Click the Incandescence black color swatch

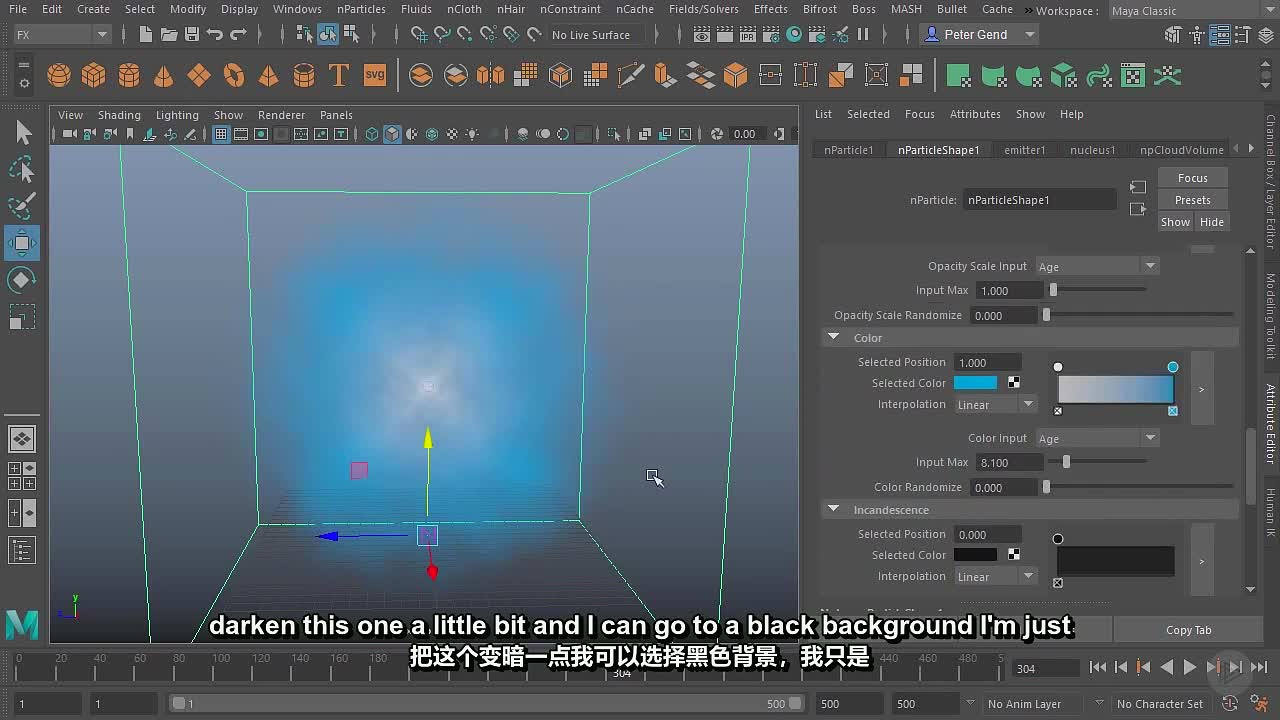pyautogui.click(x=975, y=554)
